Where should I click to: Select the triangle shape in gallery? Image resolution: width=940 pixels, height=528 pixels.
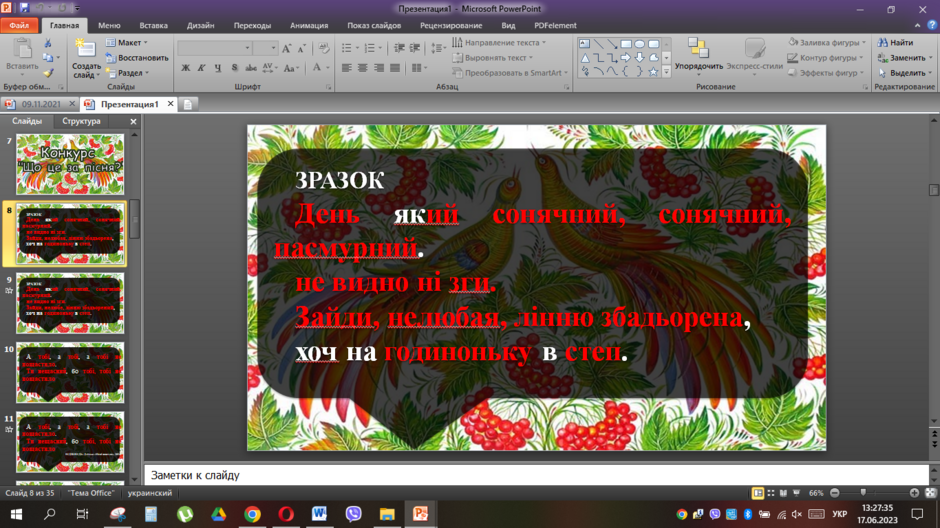pos(584,58)
